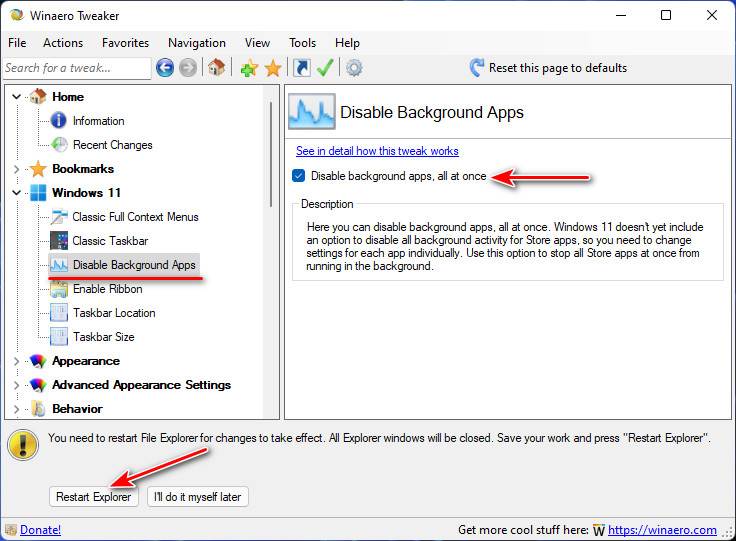Add this page to bookmarks with the plus-star icon
This screenshot has width=736, height=541.
click(249, 68)
